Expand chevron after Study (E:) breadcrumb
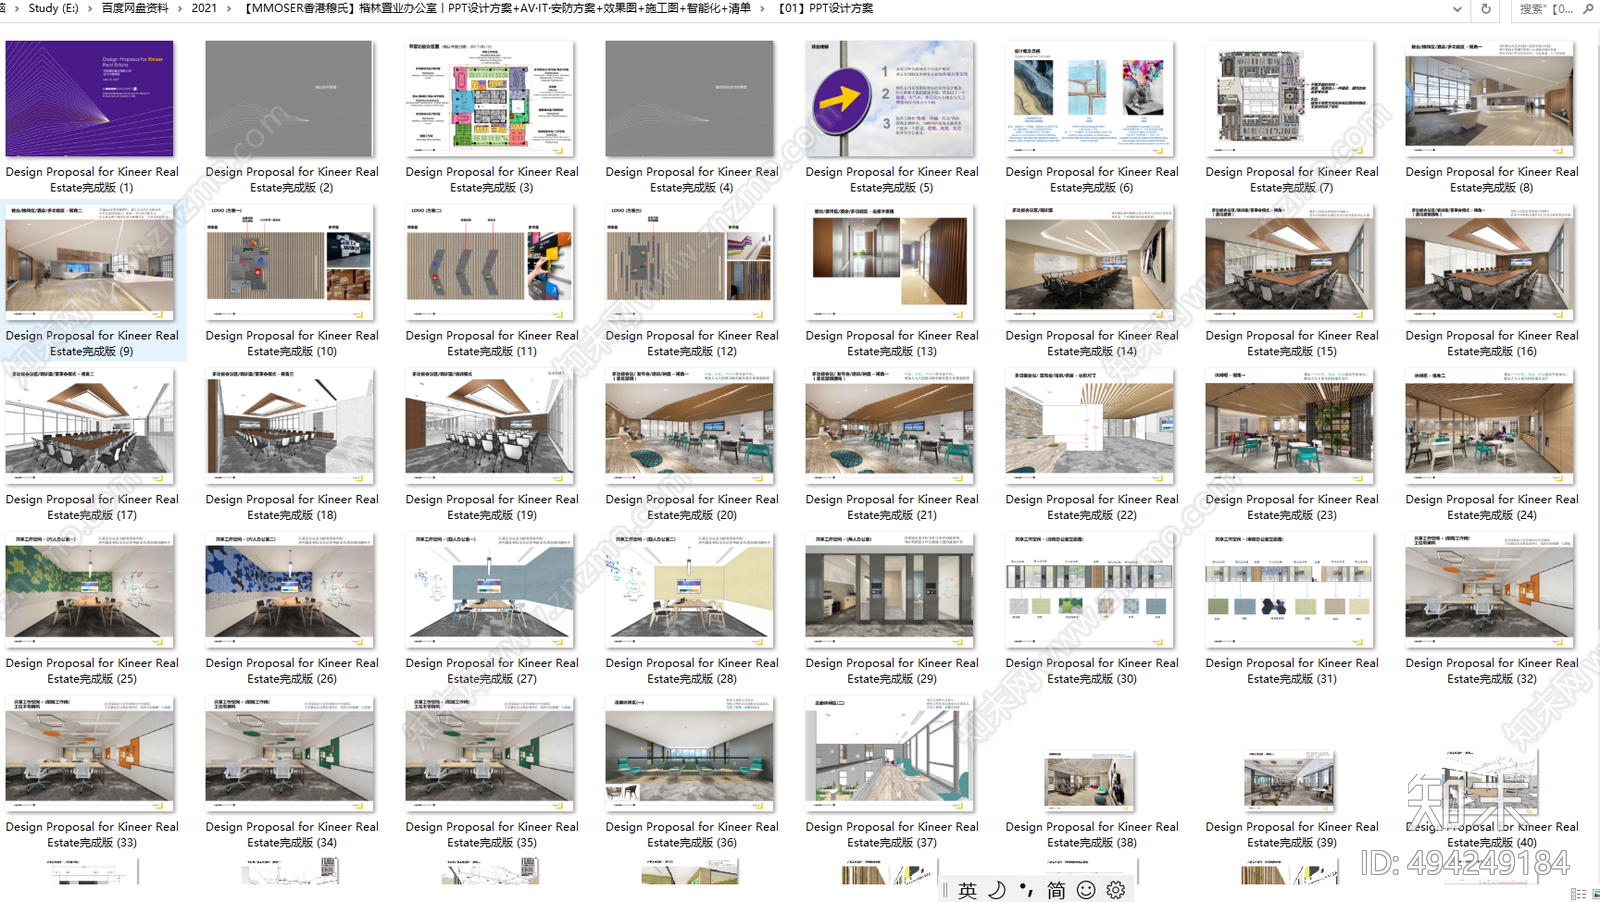The width and height of the screenshot is (1600, 902). (x=90, y=8)
